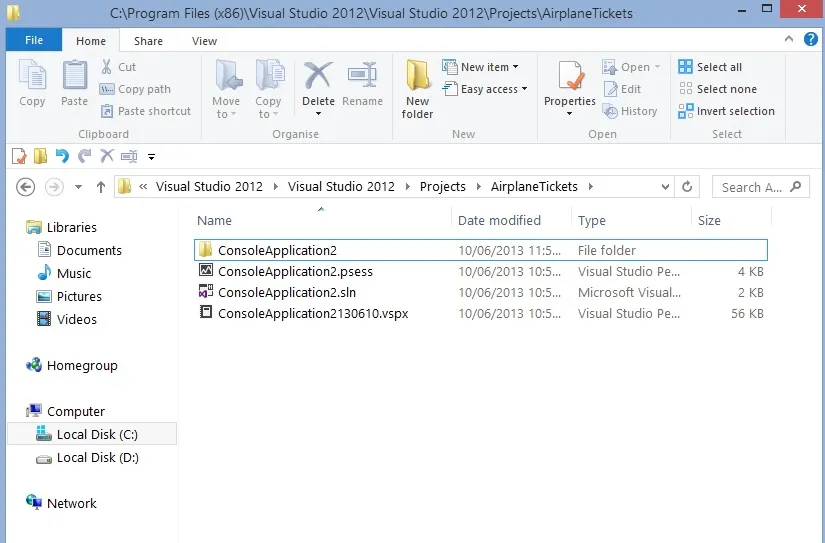The height and width of the screenshot is (543, 825).
Task: Select ConsoleApplication2.psess file
Action: [481, 271]
